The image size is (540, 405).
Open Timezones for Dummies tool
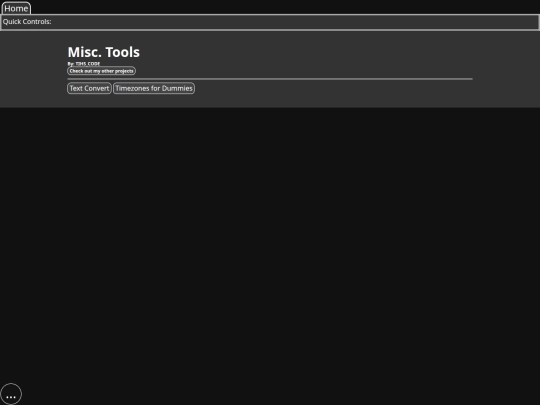click(x=154, y=89)
